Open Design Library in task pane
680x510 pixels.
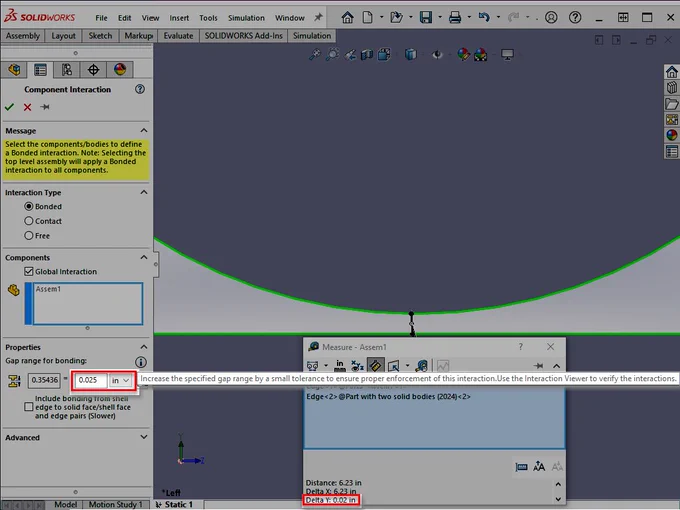click(x=672, y=88)
